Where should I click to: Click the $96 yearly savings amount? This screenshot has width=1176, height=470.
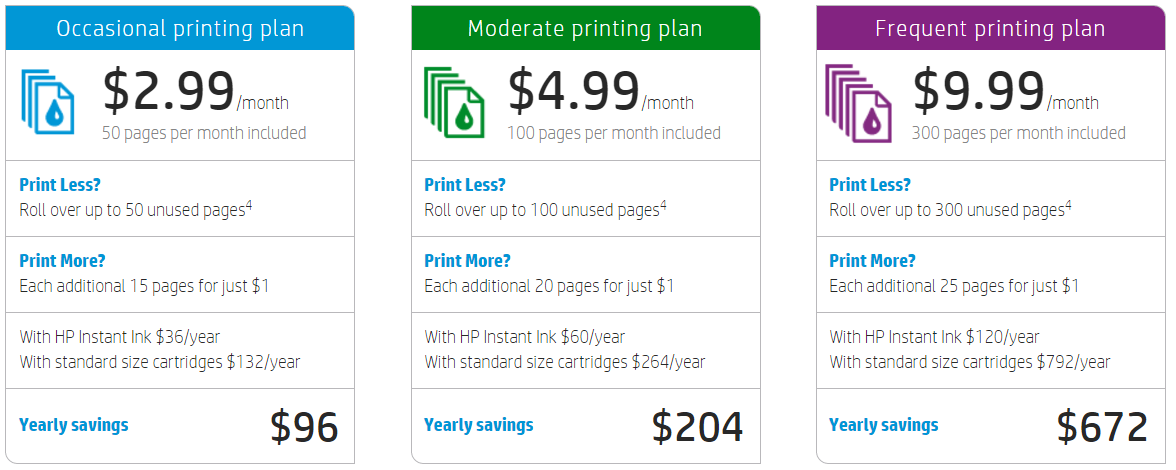304,427
